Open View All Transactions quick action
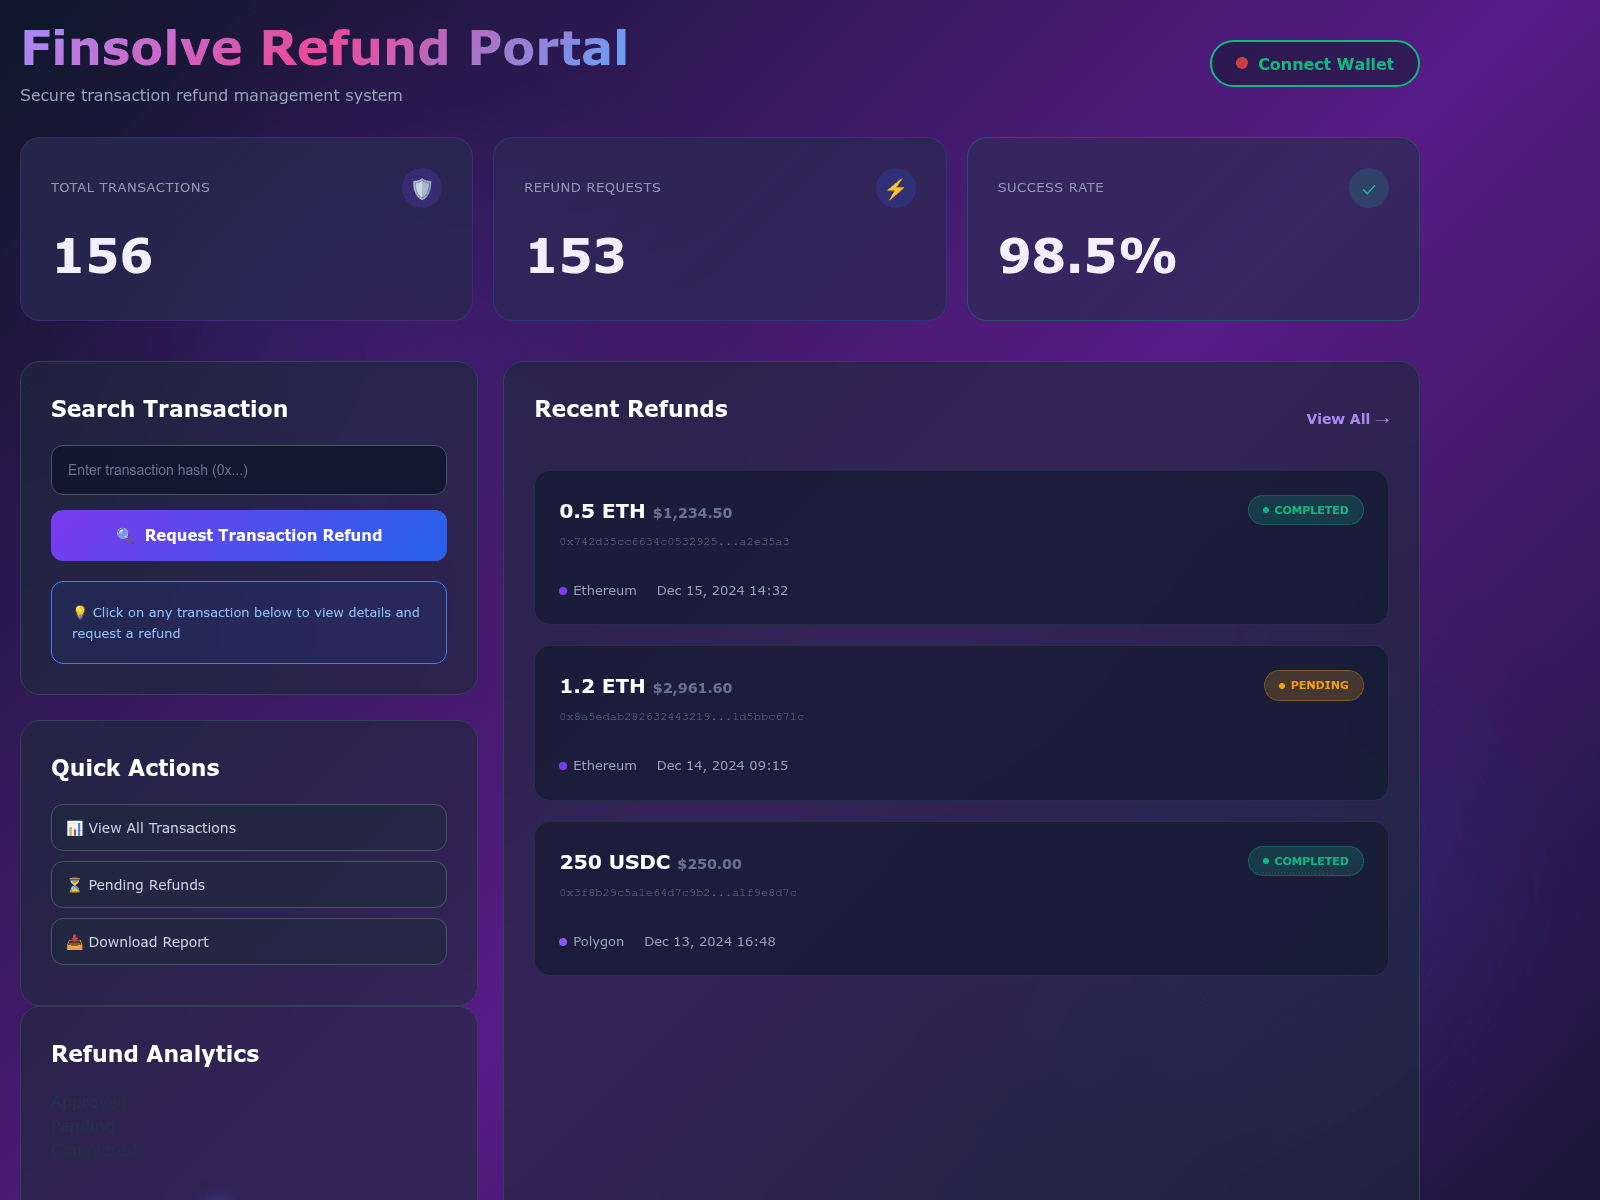This screenshot has height=1200, width=1600. 249,828
